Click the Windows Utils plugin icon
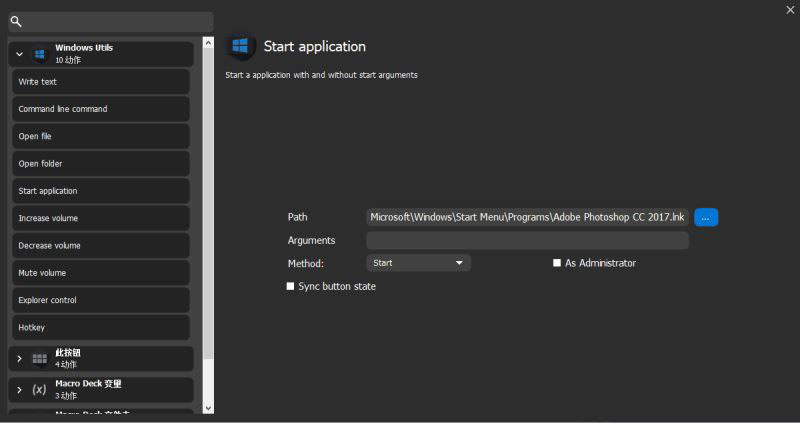 click(40, 54)
